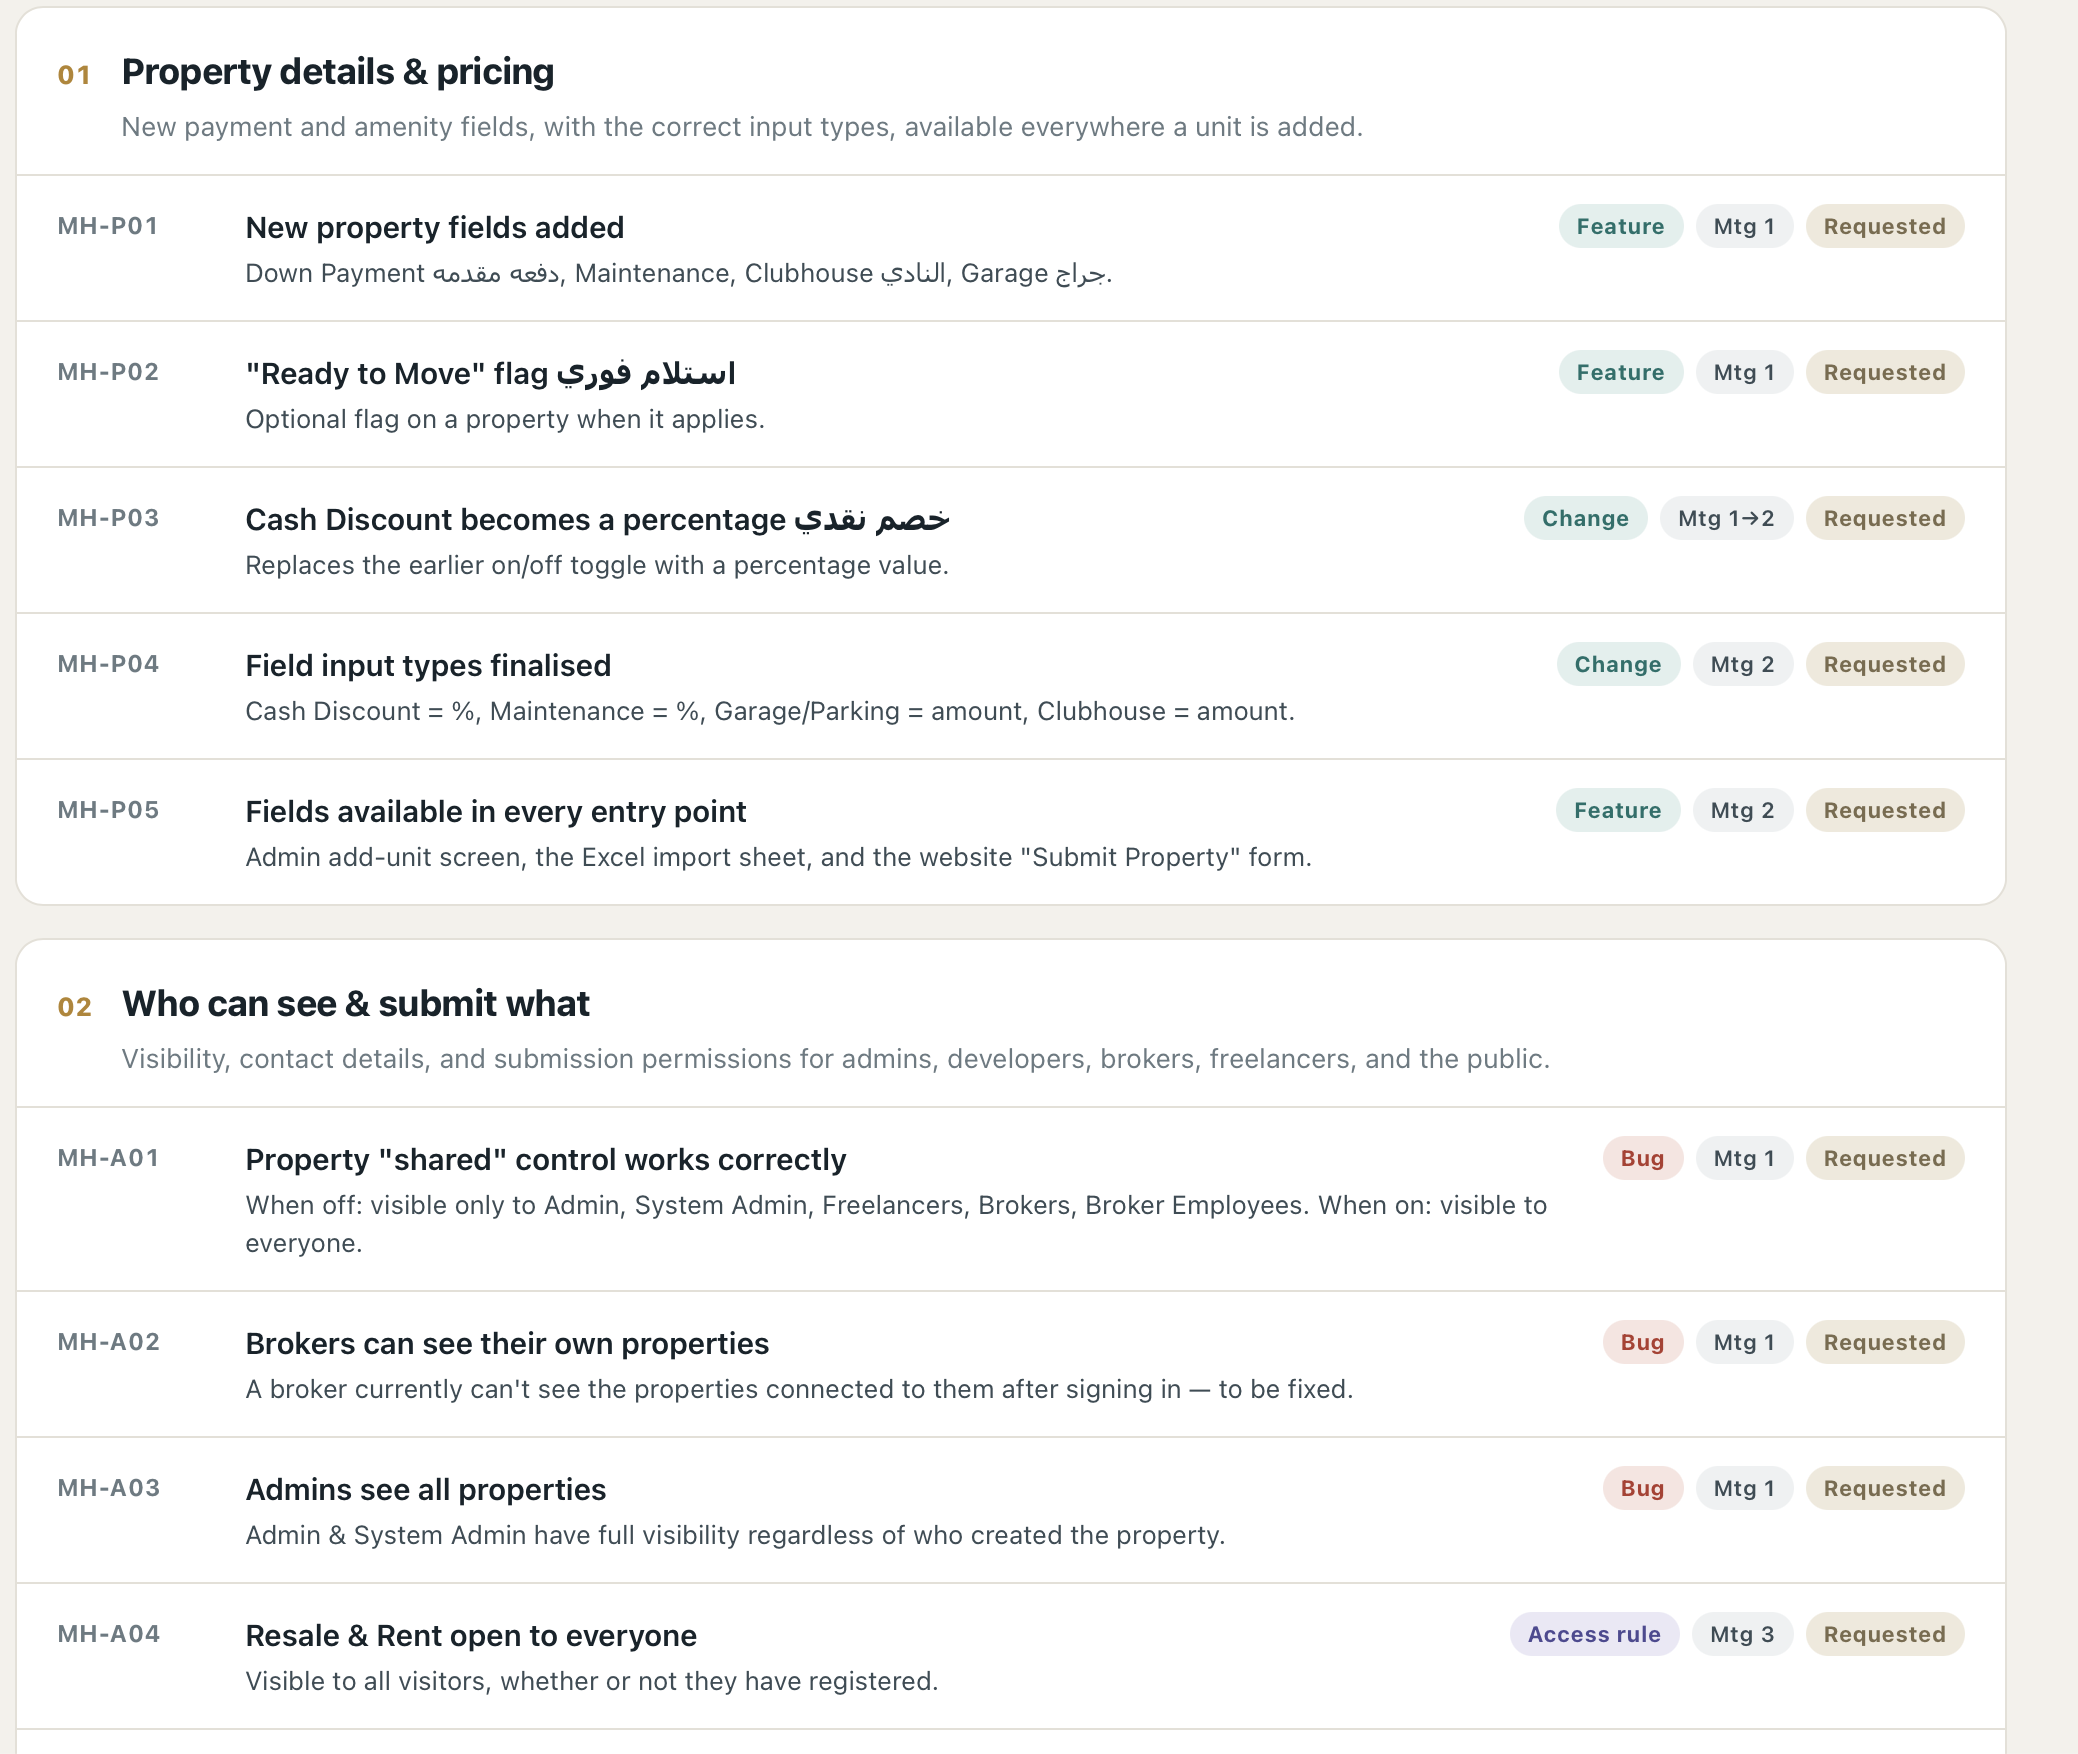Click the Bug tag for Brokers row
This screenshot has height=1754, width=2078.
tap(1642, 1342)
